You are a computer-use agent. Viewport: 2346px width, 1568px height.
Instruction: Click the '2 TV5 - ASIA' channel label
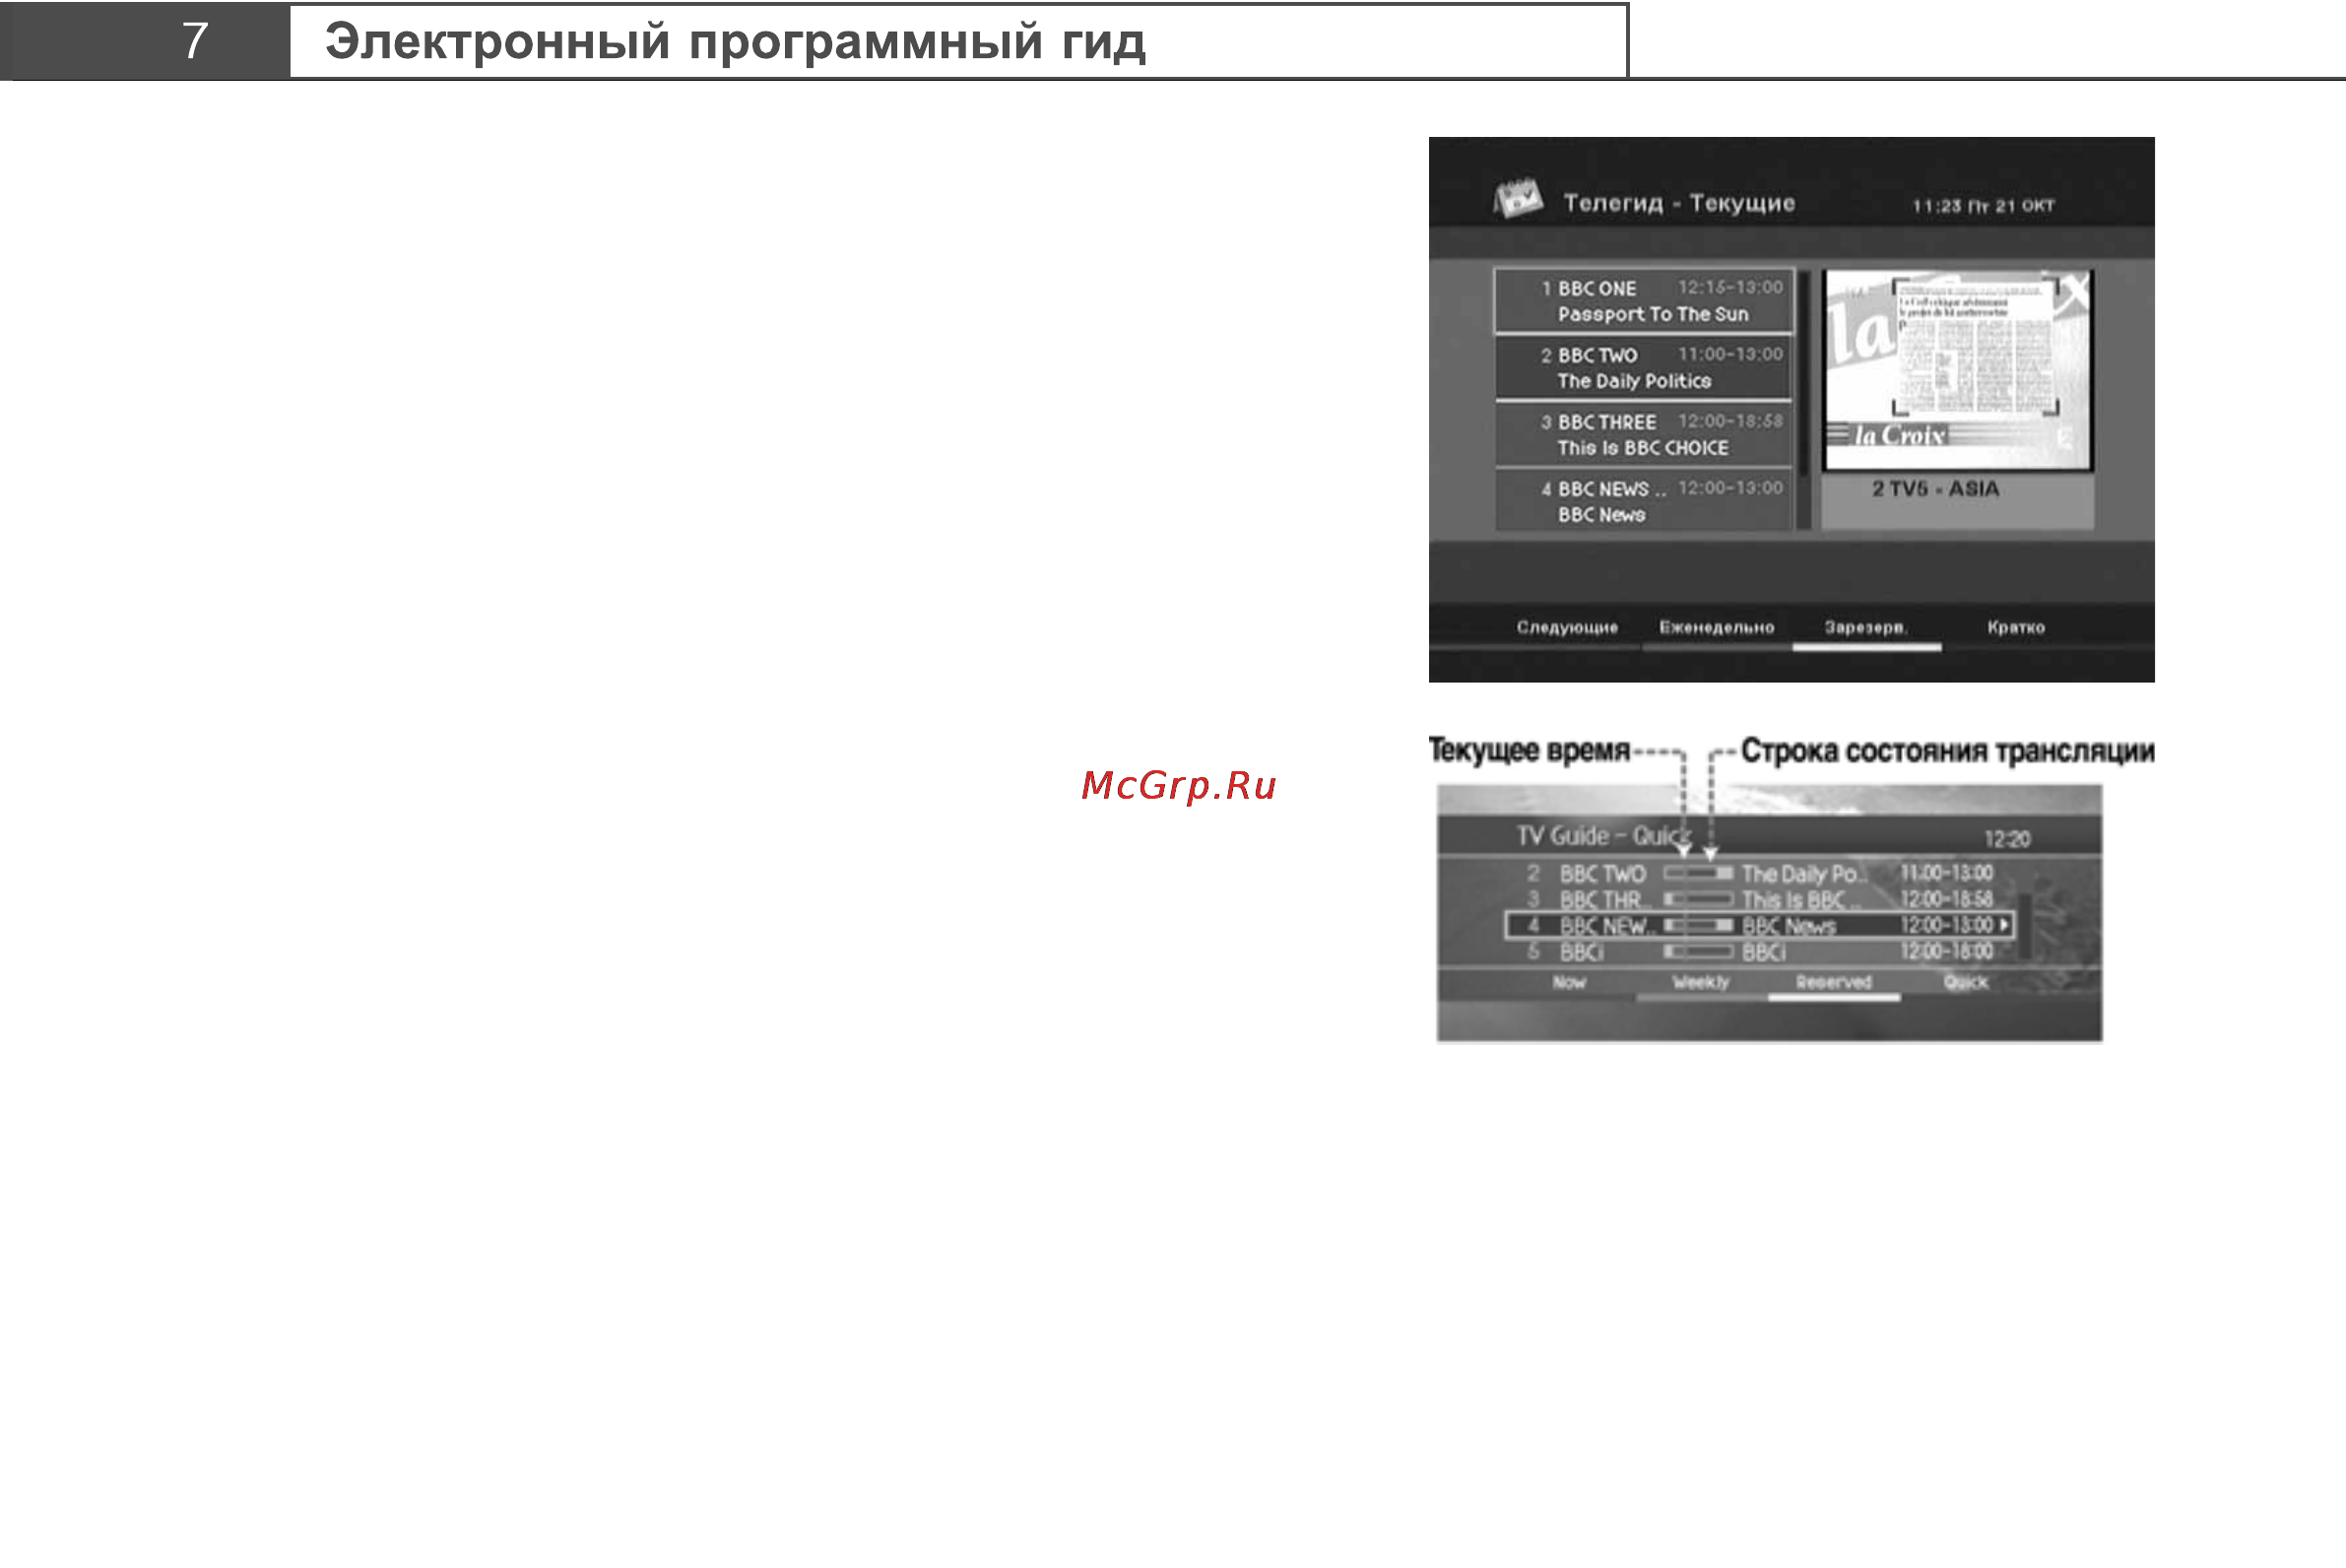[1935, 489]
